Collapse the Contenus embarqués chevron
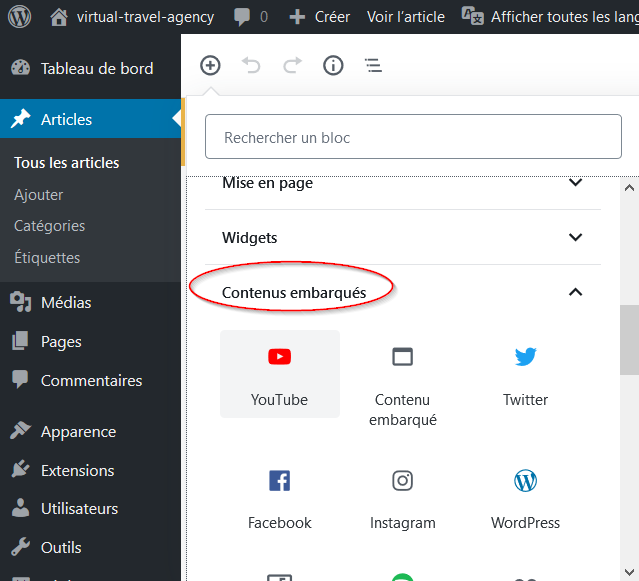 tap(575, 292)
